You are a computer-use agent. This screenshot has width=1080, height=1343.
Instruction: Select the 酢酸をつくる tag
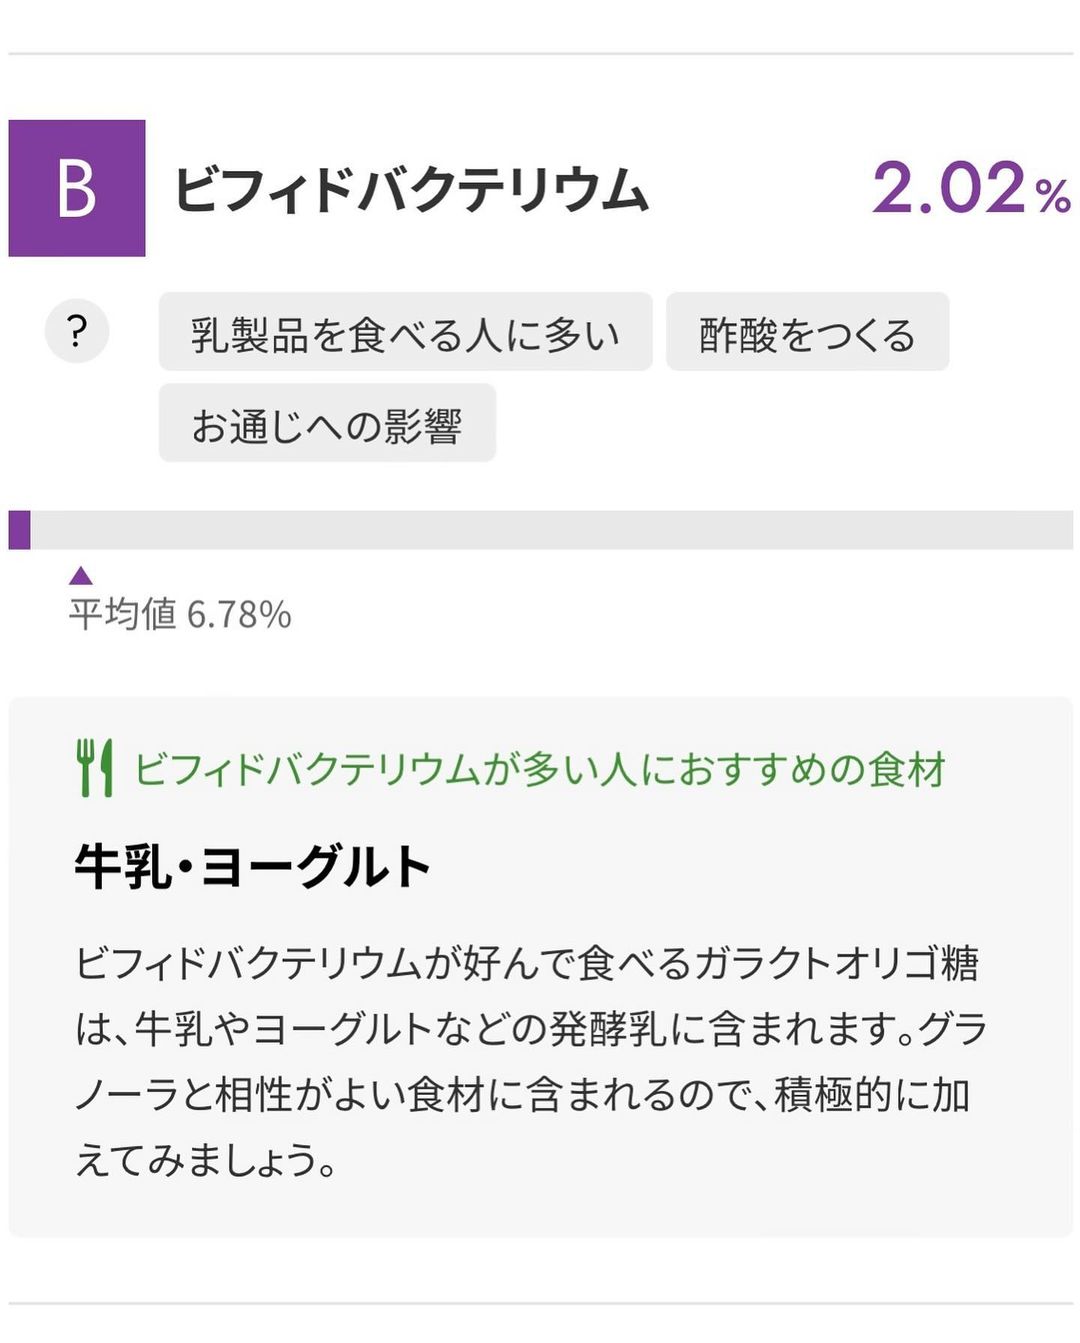[807, 332]
